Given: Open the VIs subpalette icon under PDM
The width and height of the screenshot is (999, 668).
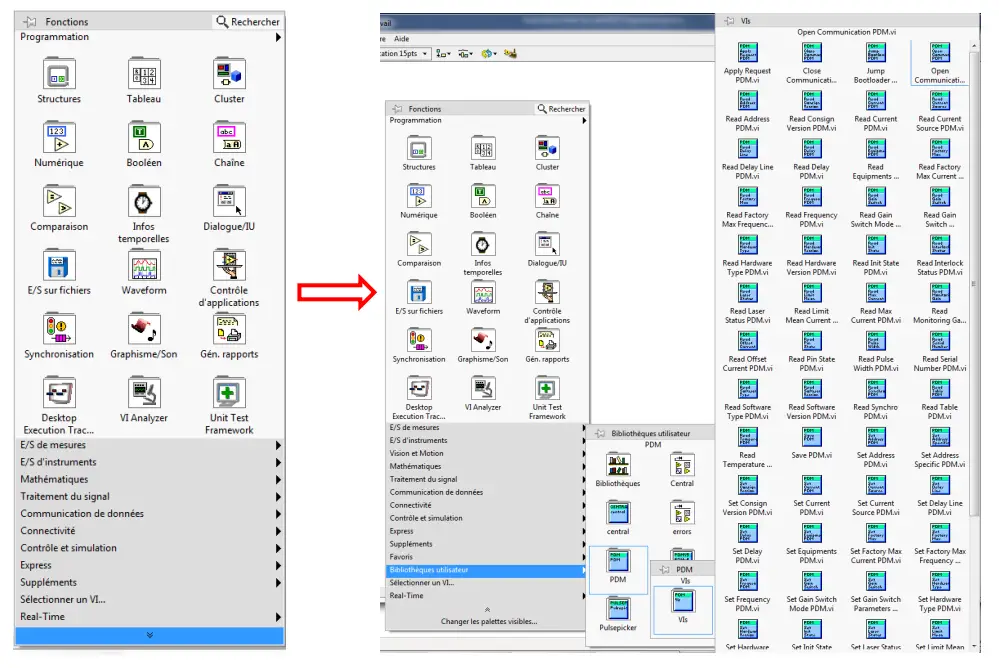Looking at the screenshot, I should pos(684,601).
